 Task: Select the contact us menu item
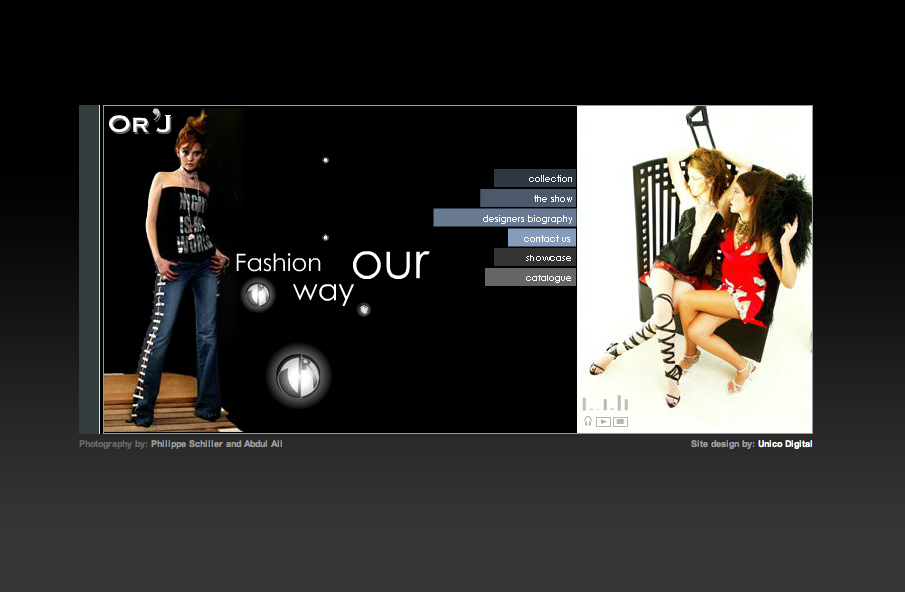coord(542,238)
